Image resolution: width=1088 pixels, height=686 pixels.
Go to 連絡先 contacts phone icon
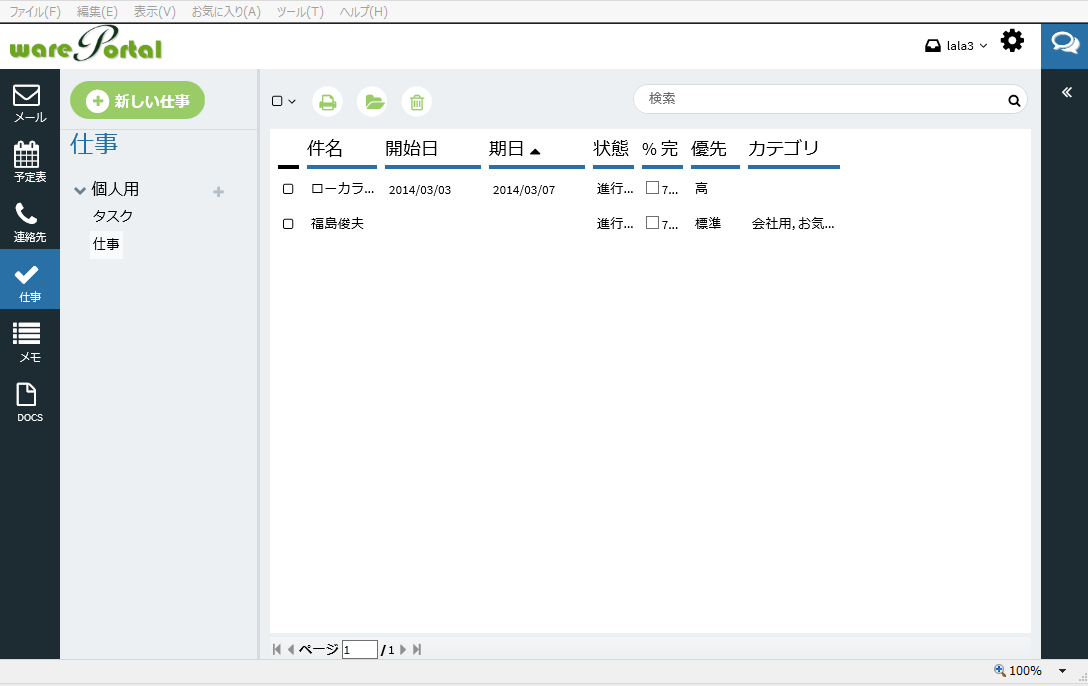point(29,222)
